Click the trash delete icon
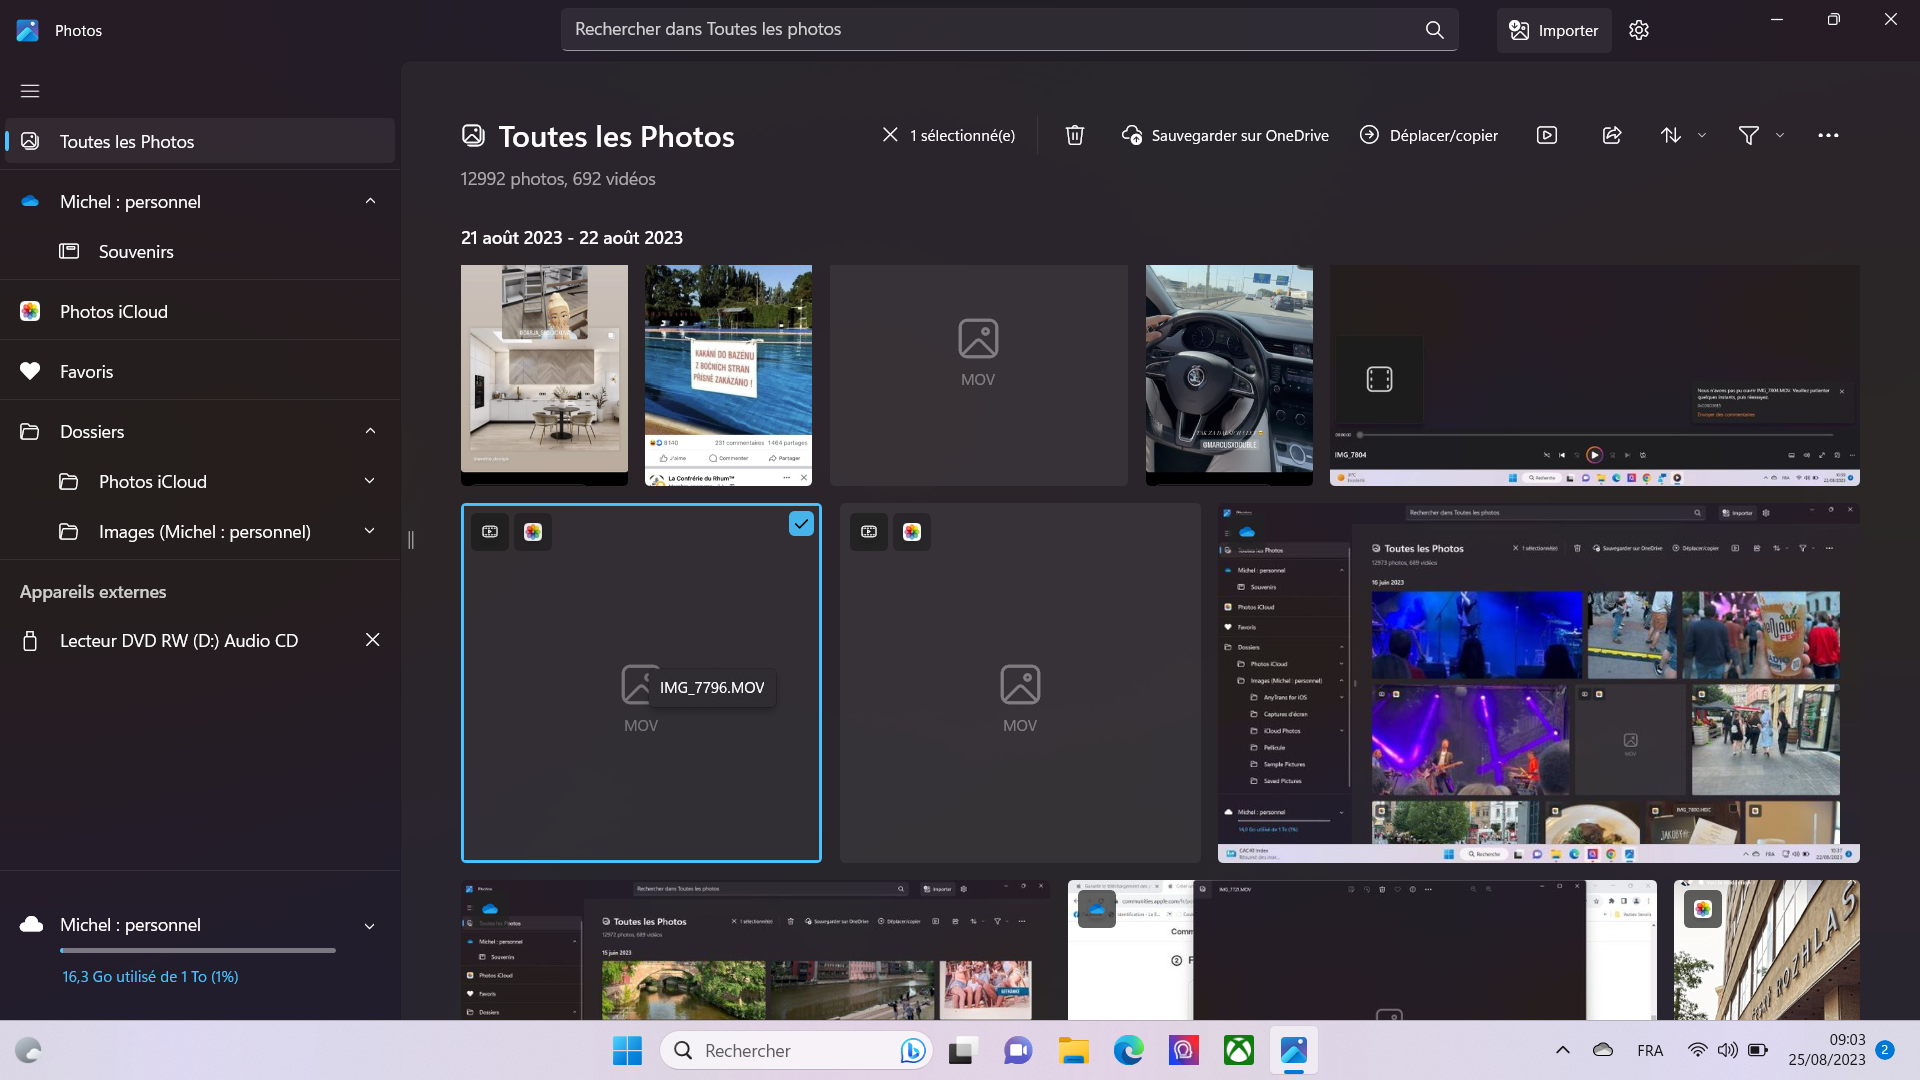The image size is (1920, 1080). pyautogui.click(x=1075, y=135)
